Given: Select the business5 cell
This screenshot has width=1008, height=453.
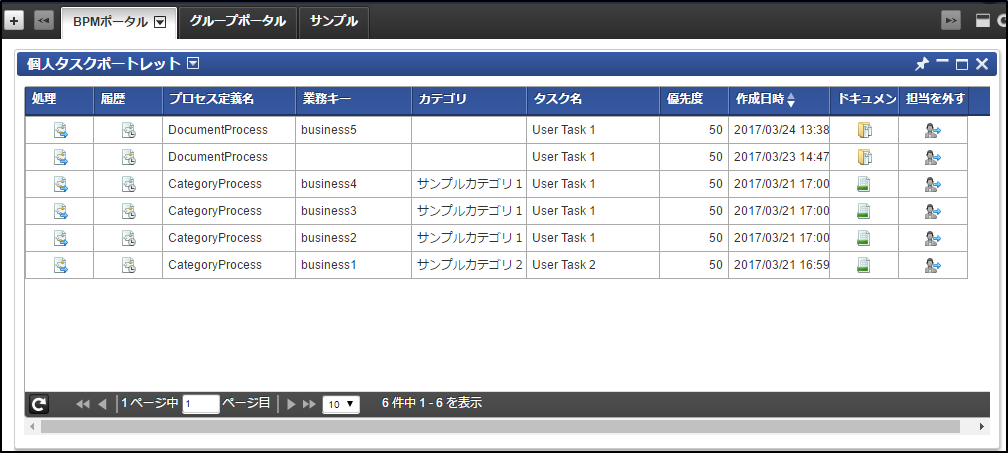Looking at the screenshot, I should 354,130.
